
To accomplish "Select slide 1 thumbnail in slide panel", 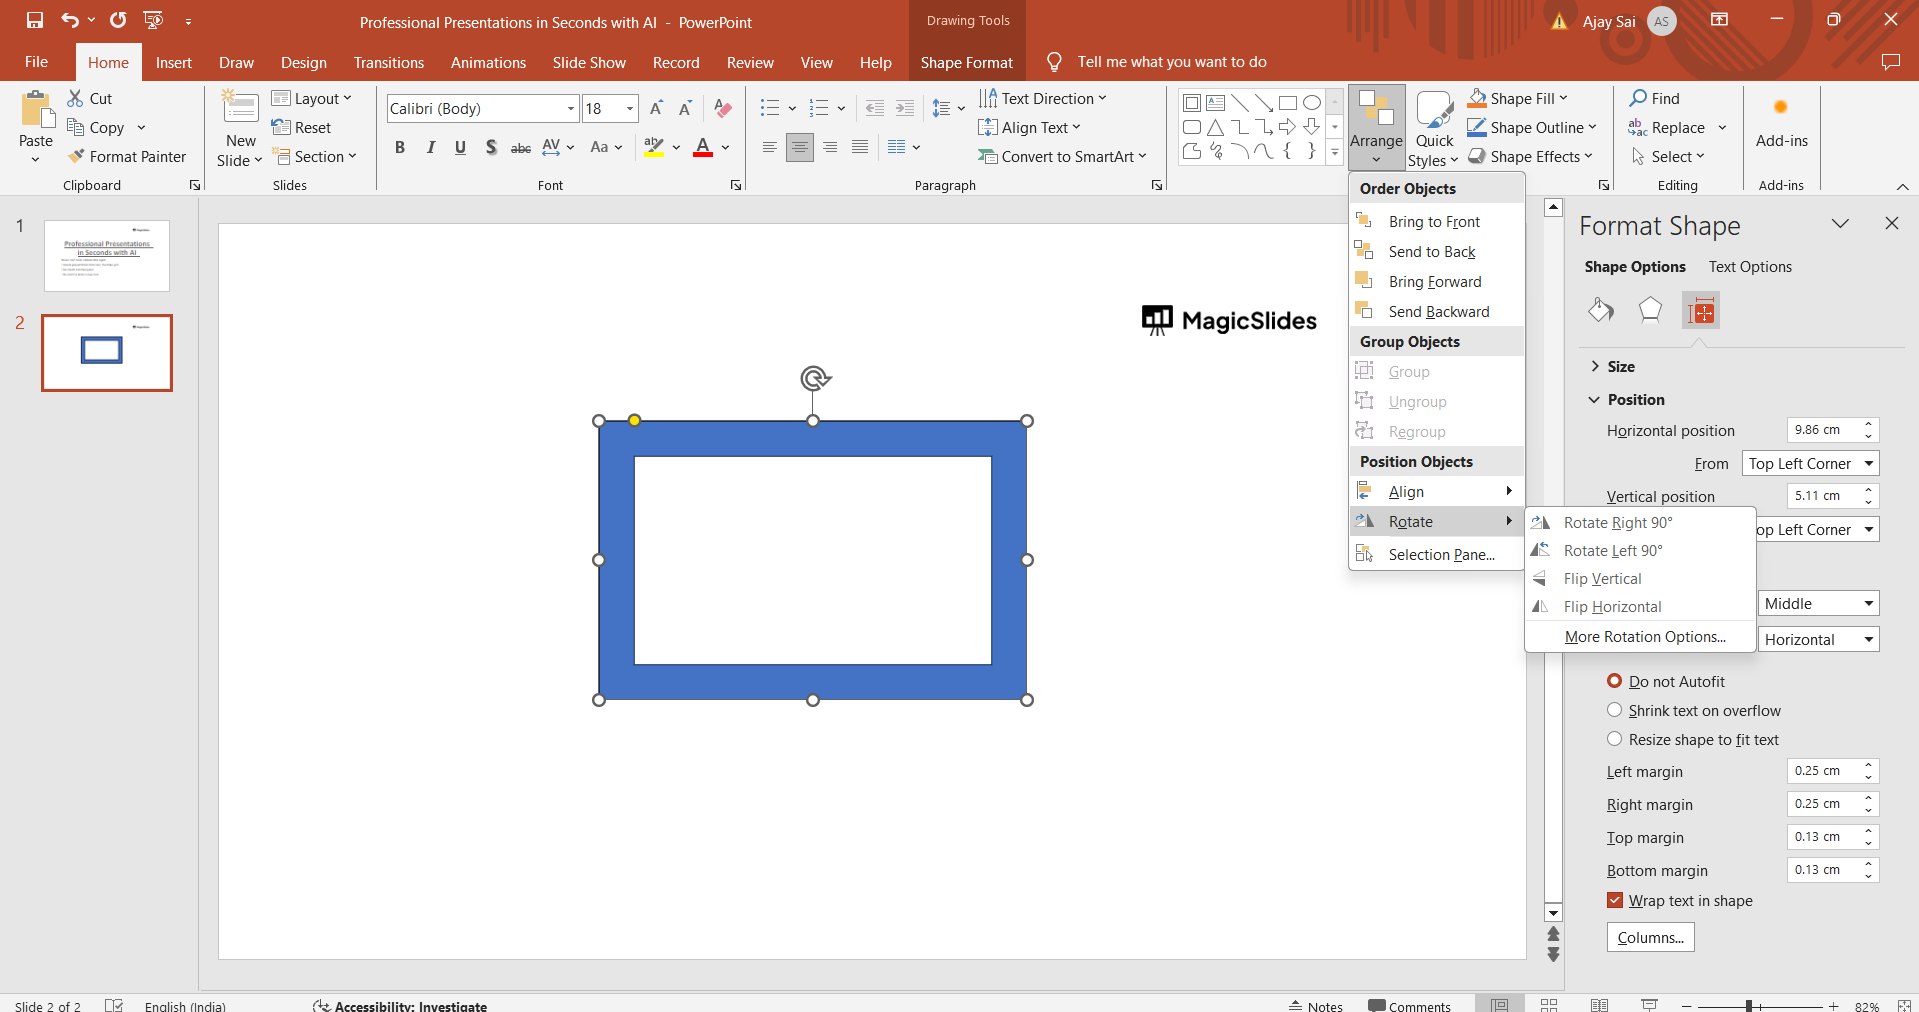I will pyautogui.click(x=107, y=256).
